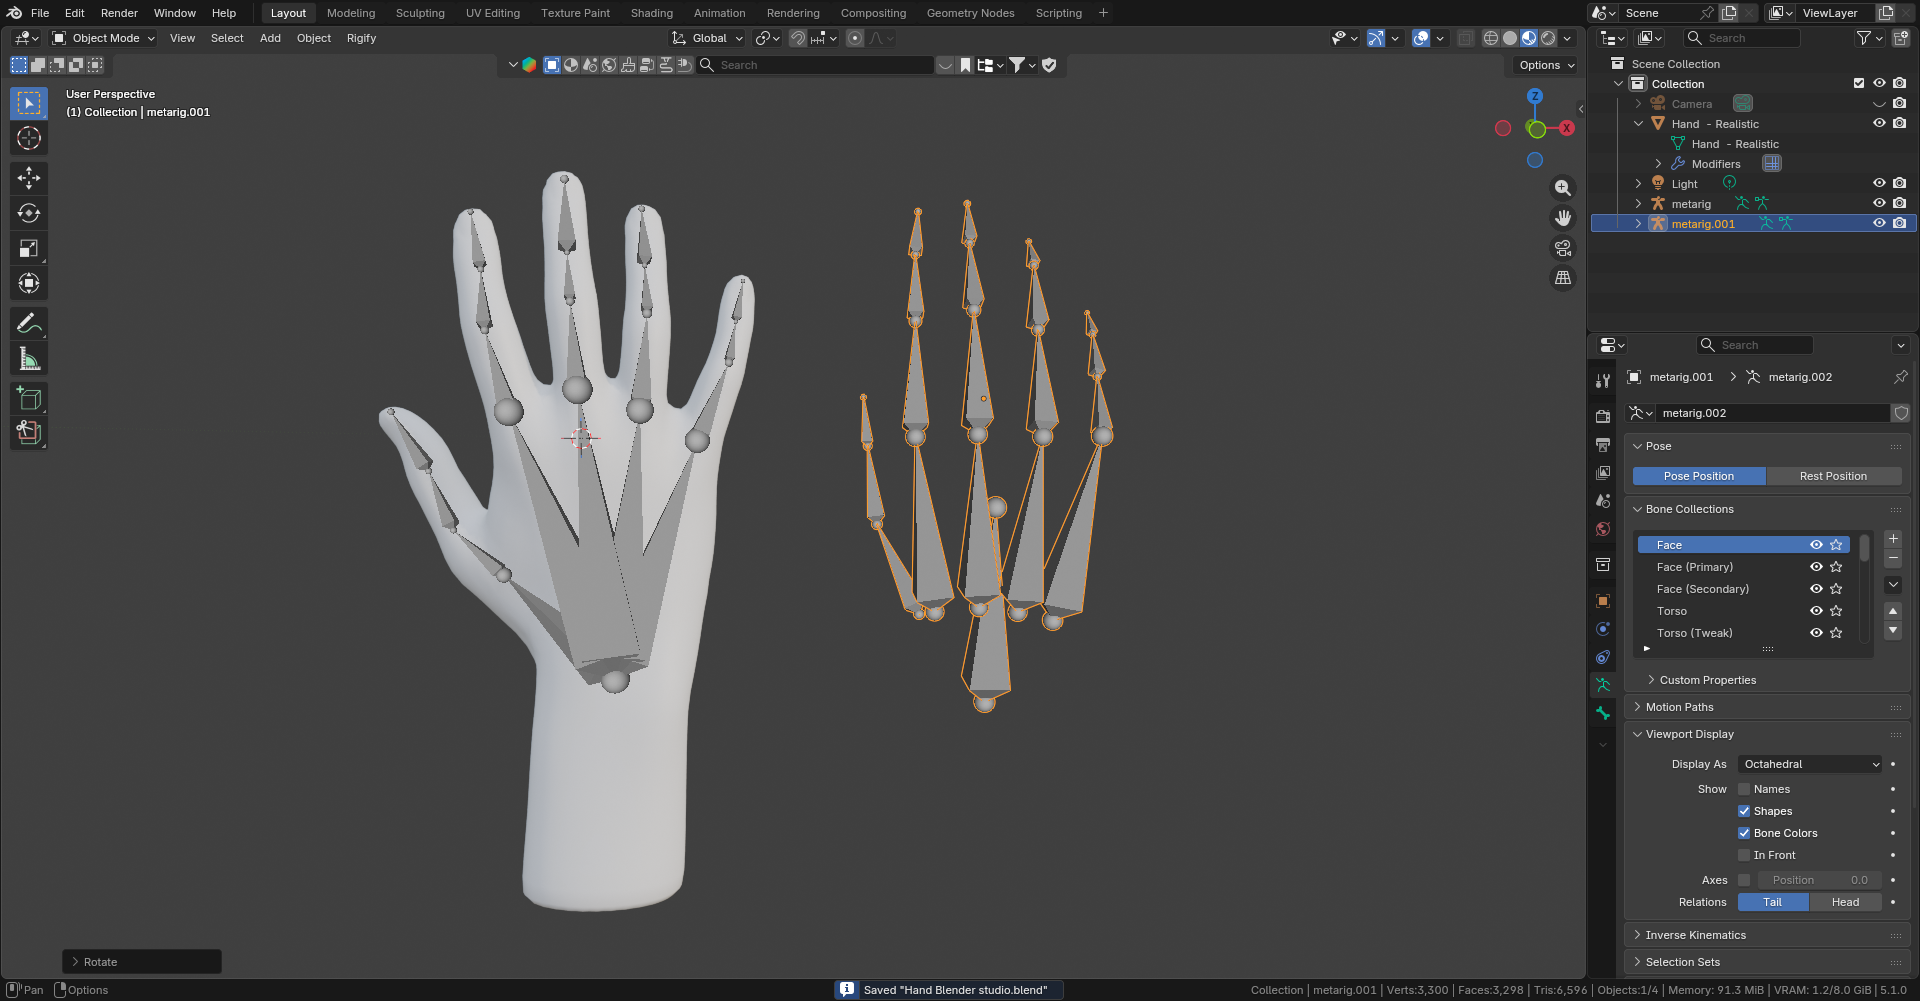Image resolution: width=1920 pixels, height=1001 pixels.
Task: Open the Render menu
Action: (x=119, y=13)
